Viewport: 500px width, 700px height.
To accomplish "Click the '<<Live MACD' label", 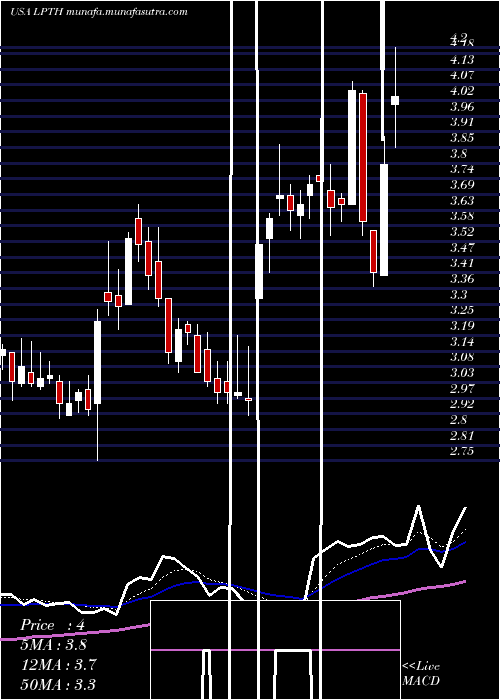I will click(421, 673).
